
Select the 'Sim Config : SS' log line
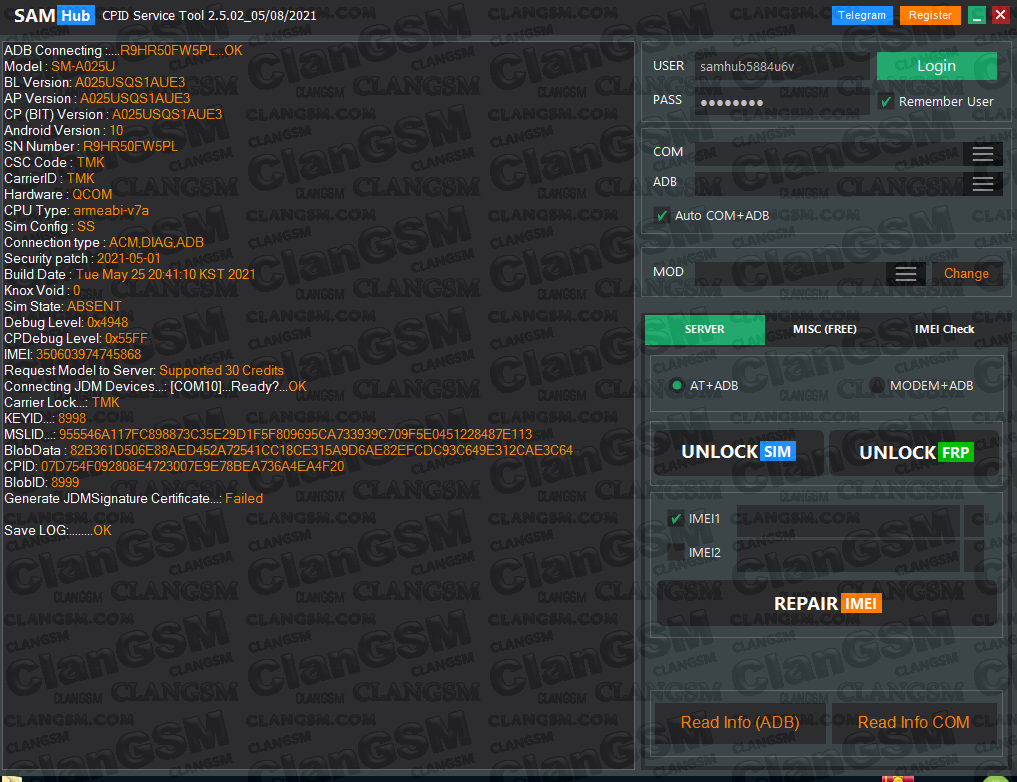[x=49, y=226]
